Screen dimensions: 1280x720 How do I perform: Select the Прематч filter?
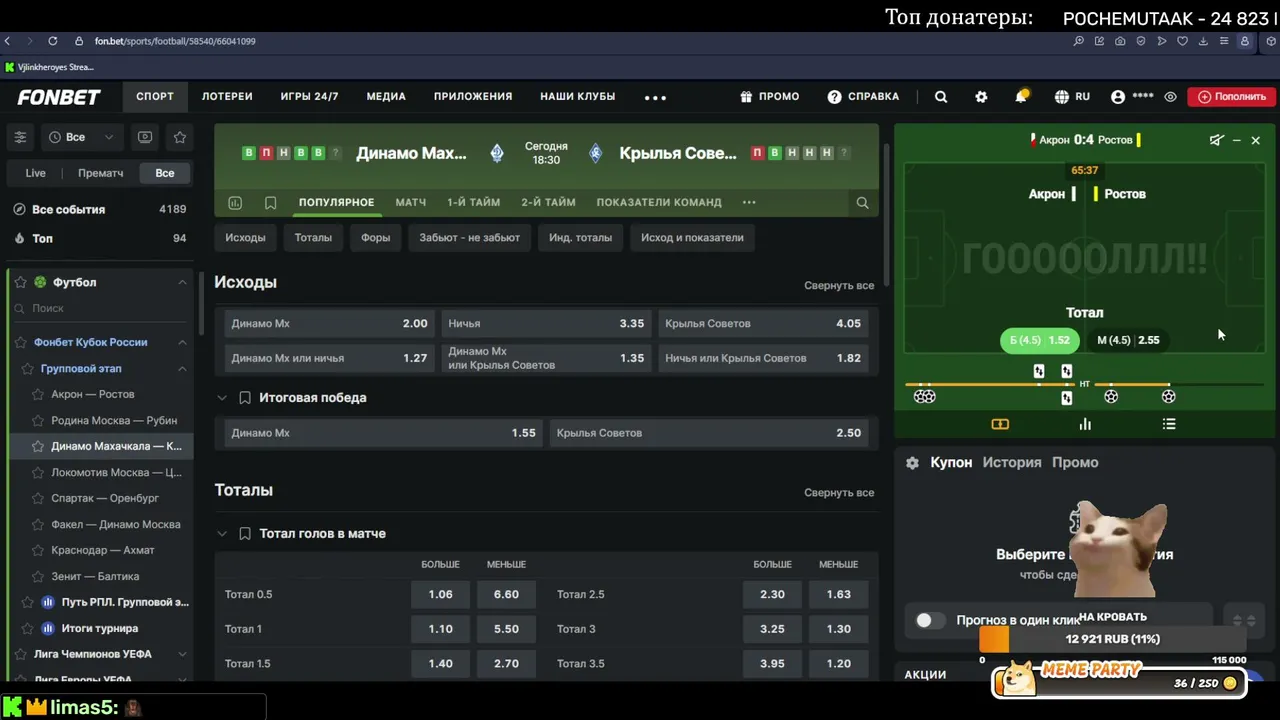[x=101, y=173]
